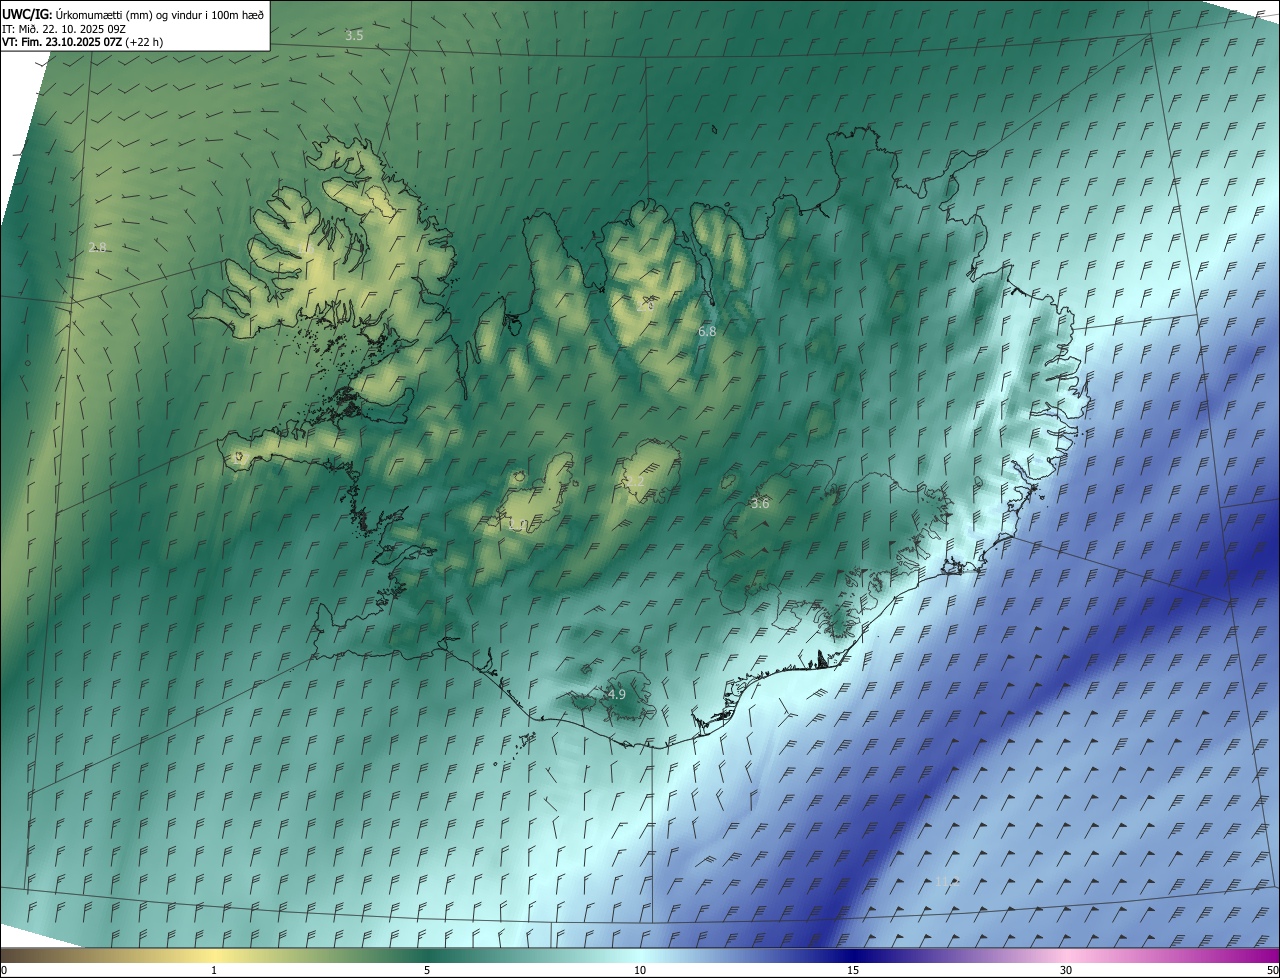Click the map value '3.5'
Viewport: 1280px width, 978px height.
point(354,35)
